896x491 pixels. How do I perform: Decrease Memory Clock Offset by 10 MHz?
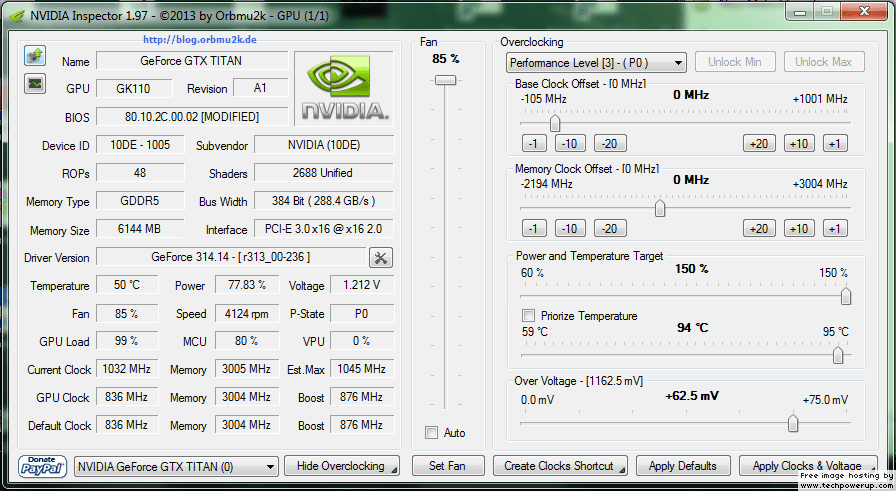click(570, 229)
